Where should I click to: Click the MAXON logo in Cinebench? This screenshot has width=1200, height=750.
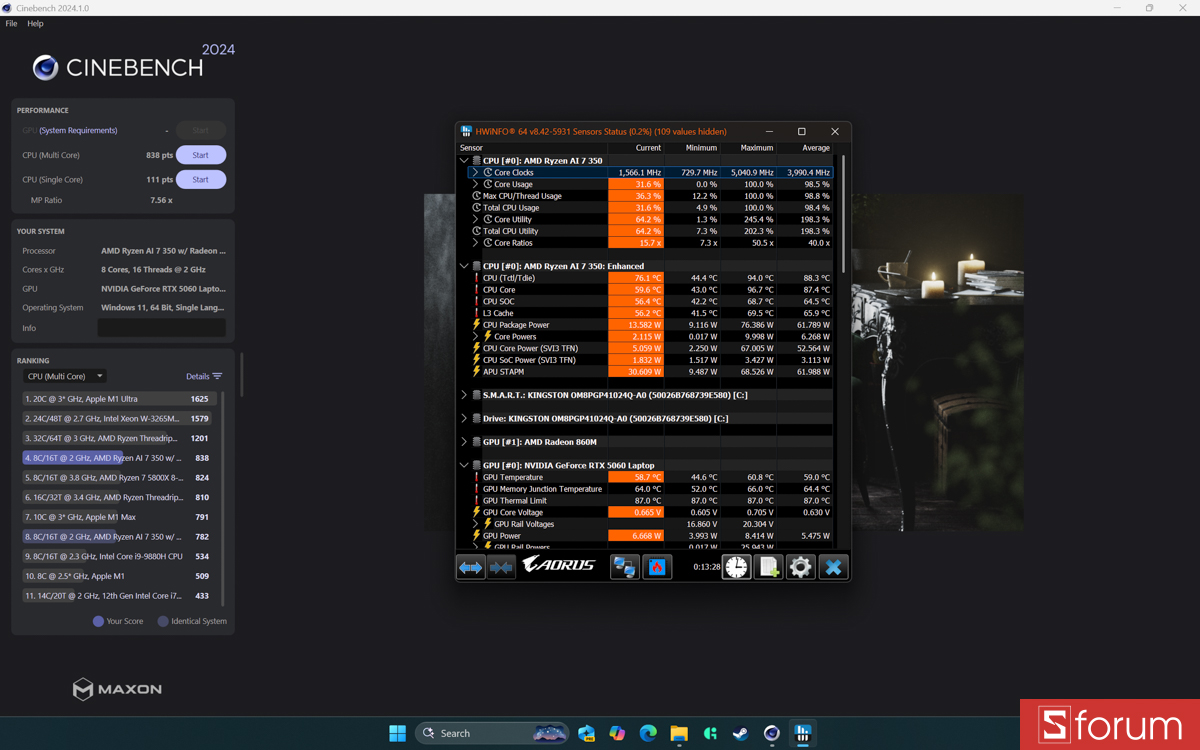tap(117, 689)
